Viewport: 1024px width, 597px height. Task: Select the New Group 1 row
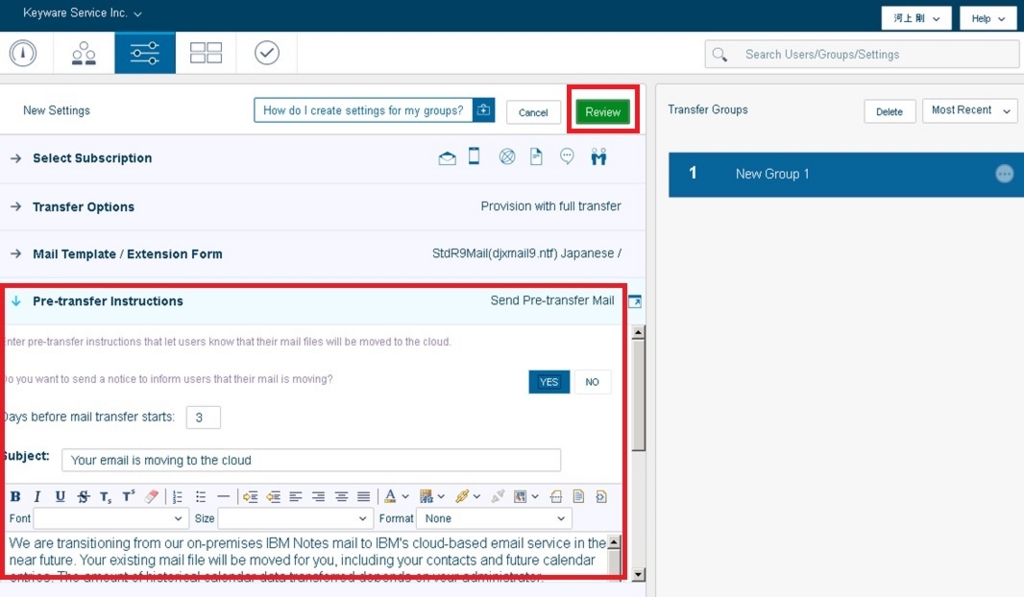pyautogui.click(x=846, y=174)
